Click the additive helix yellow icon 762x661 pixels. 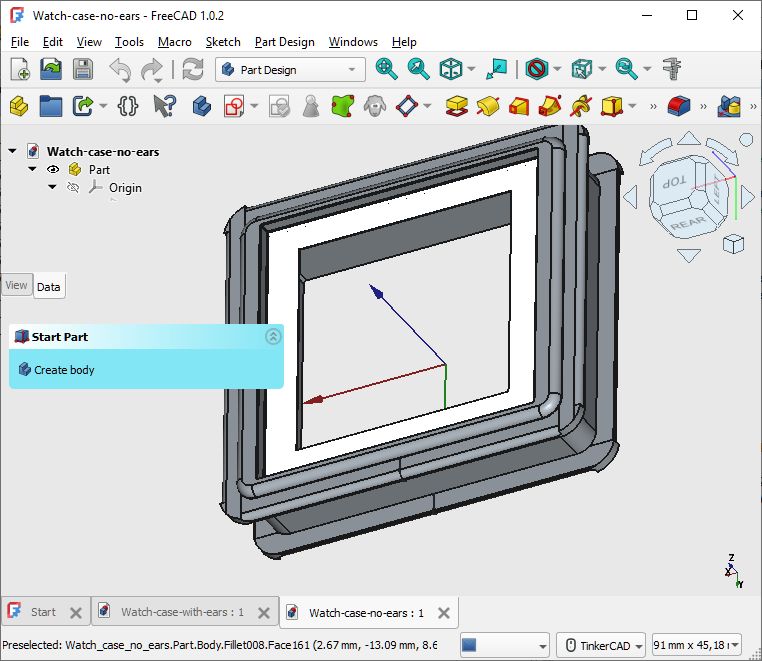coord(581,106)
